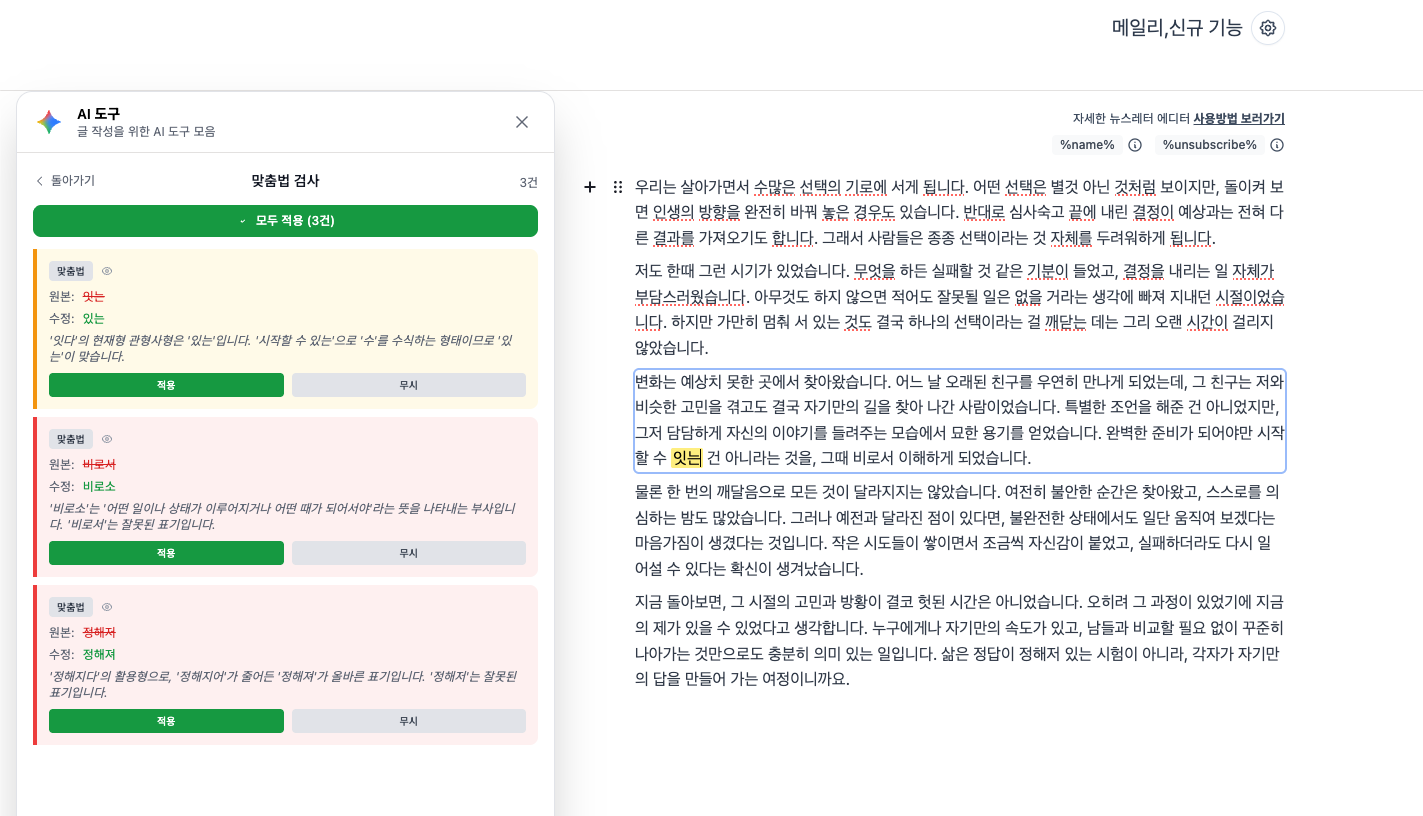This screenshot has width=1423, height=816.
Task: Open the 사용방법 보러가기 link
Action: pyautogui.click(x=1237, y=119)
